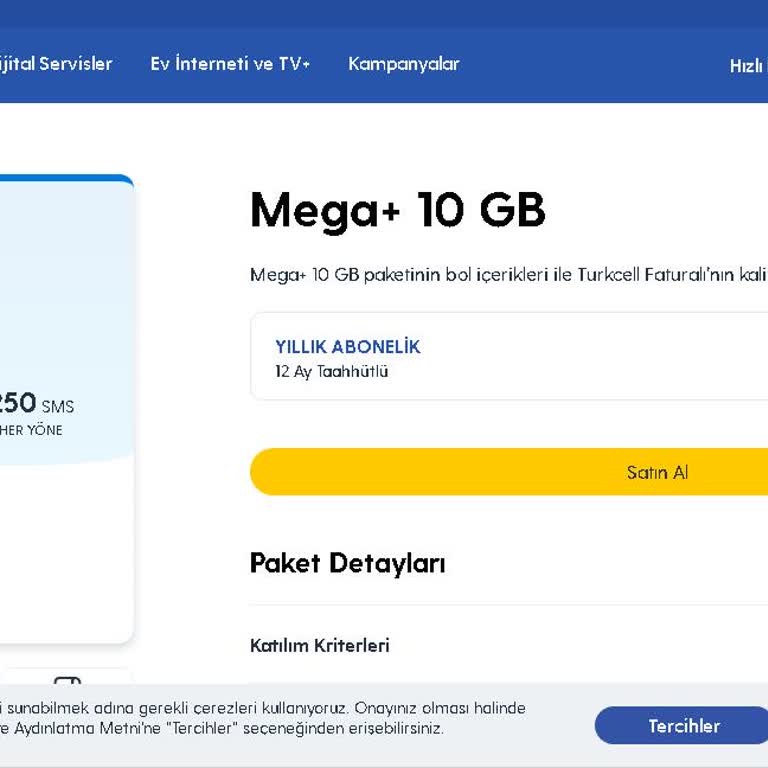Click the partially visible icon below package card
The image size is (768, 768).
pos(67,681)
